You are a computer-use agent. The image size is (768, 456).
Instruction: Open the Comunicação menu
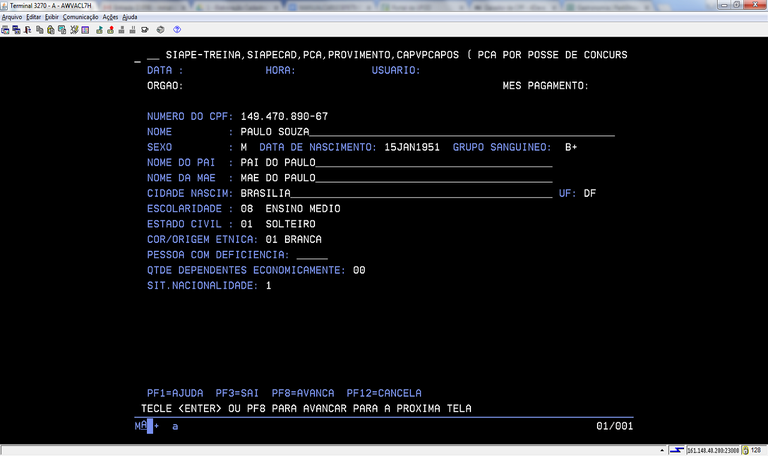tap(80, 17)
